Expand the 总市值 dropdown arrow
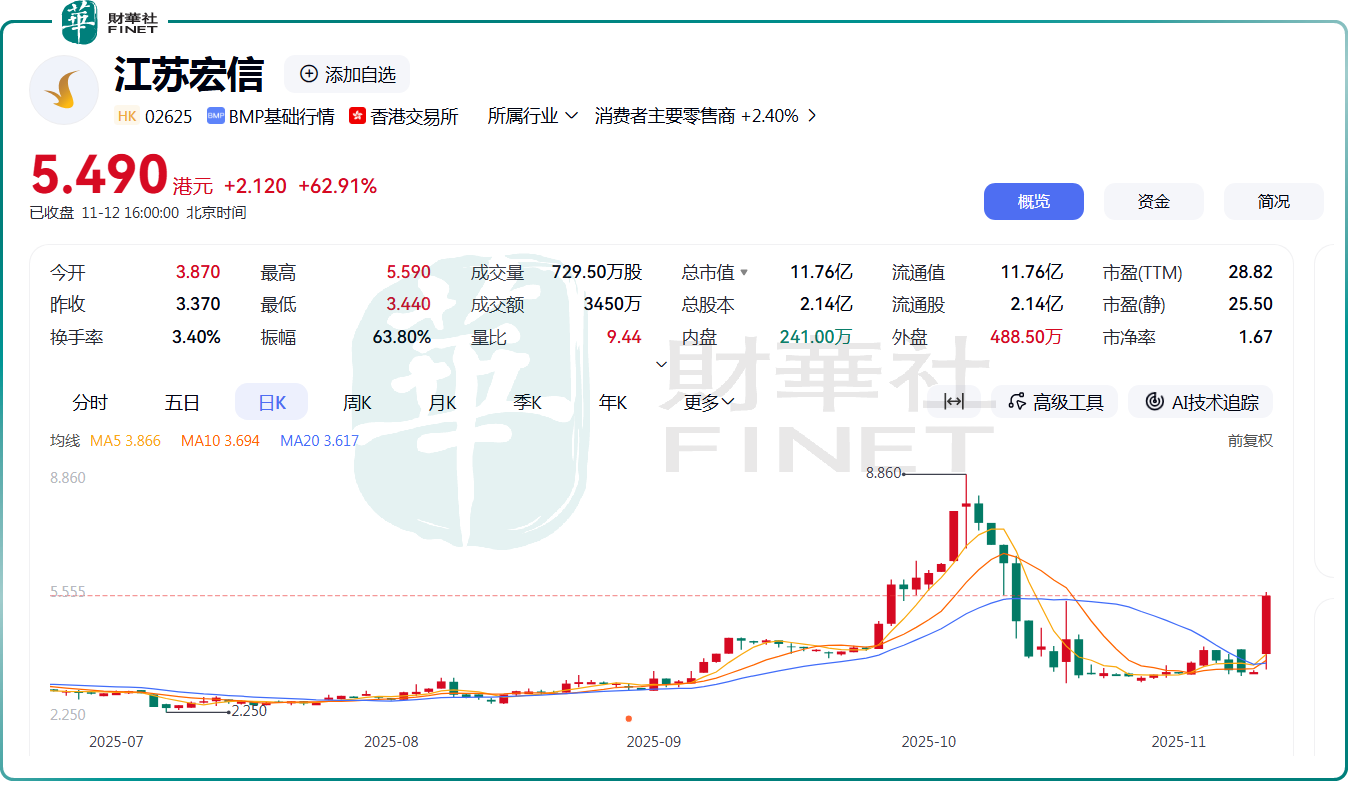The image size is (1348, 801). pos(743,273)
